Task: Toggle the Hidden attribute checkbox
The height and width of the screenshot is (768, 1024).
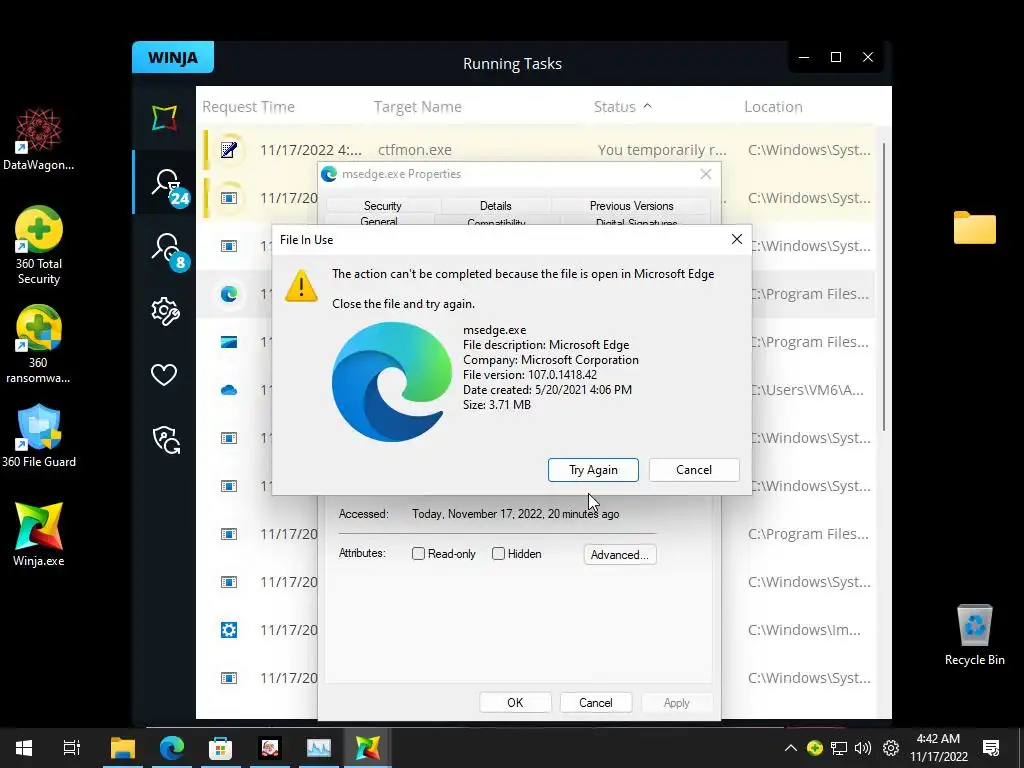Action: 498,554
